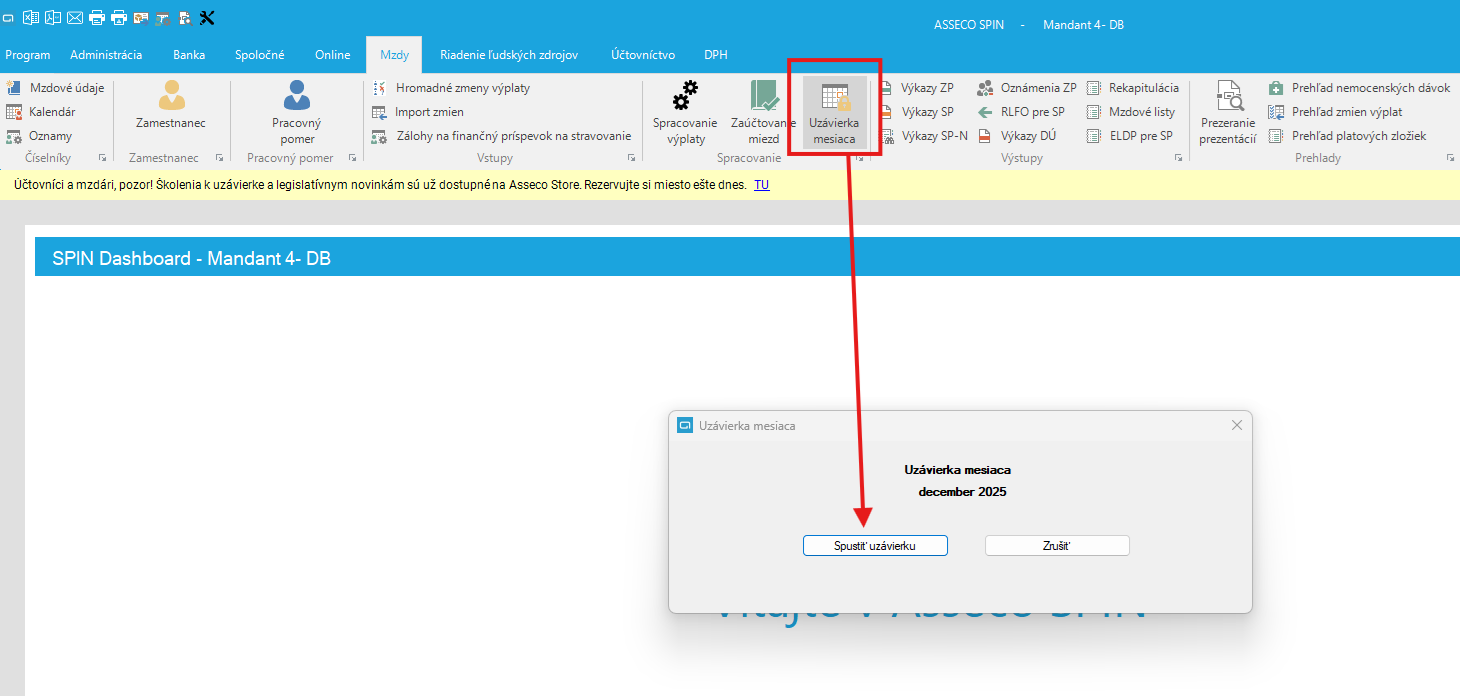Switch to the Účtovníctvo tab
1460x696 pixels.
point(642,55)
